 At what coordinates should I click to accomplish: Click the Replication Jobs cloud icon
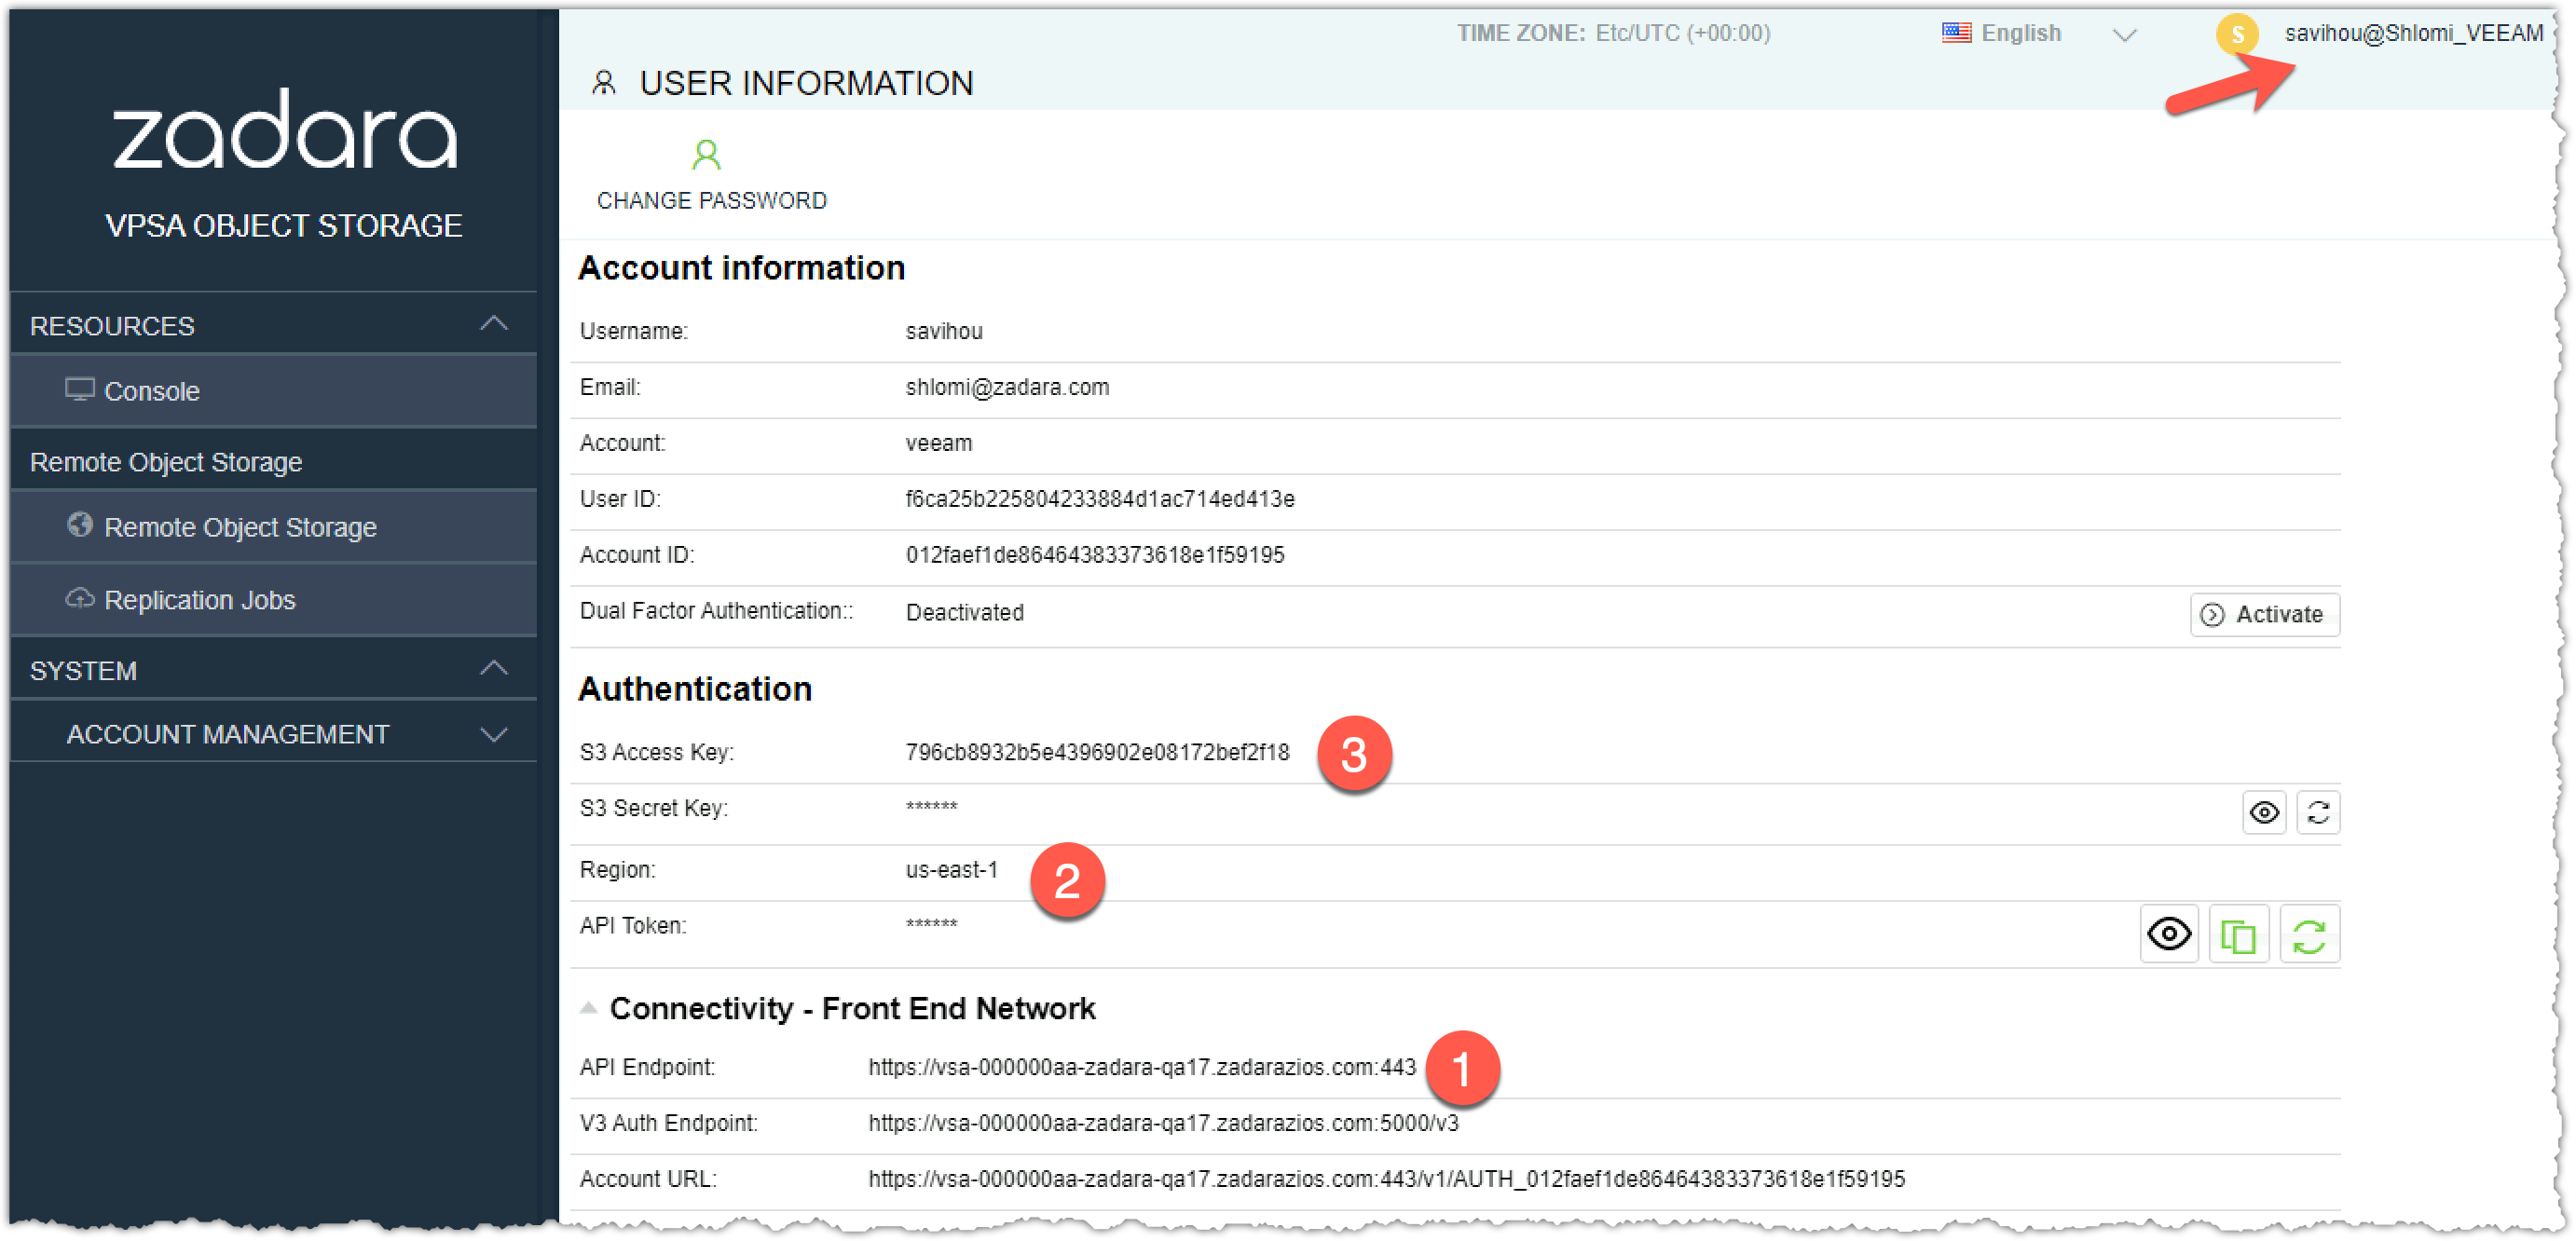(80, 598)
